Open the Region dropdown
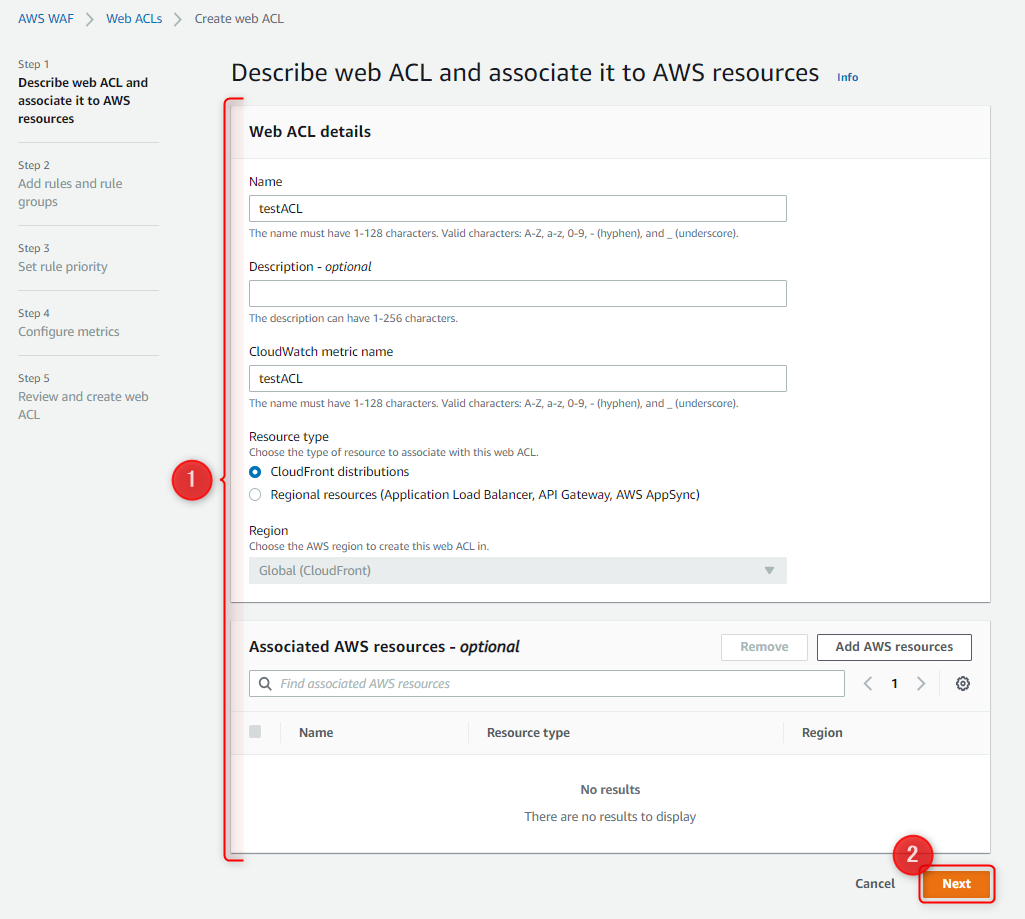 [517, 571]
